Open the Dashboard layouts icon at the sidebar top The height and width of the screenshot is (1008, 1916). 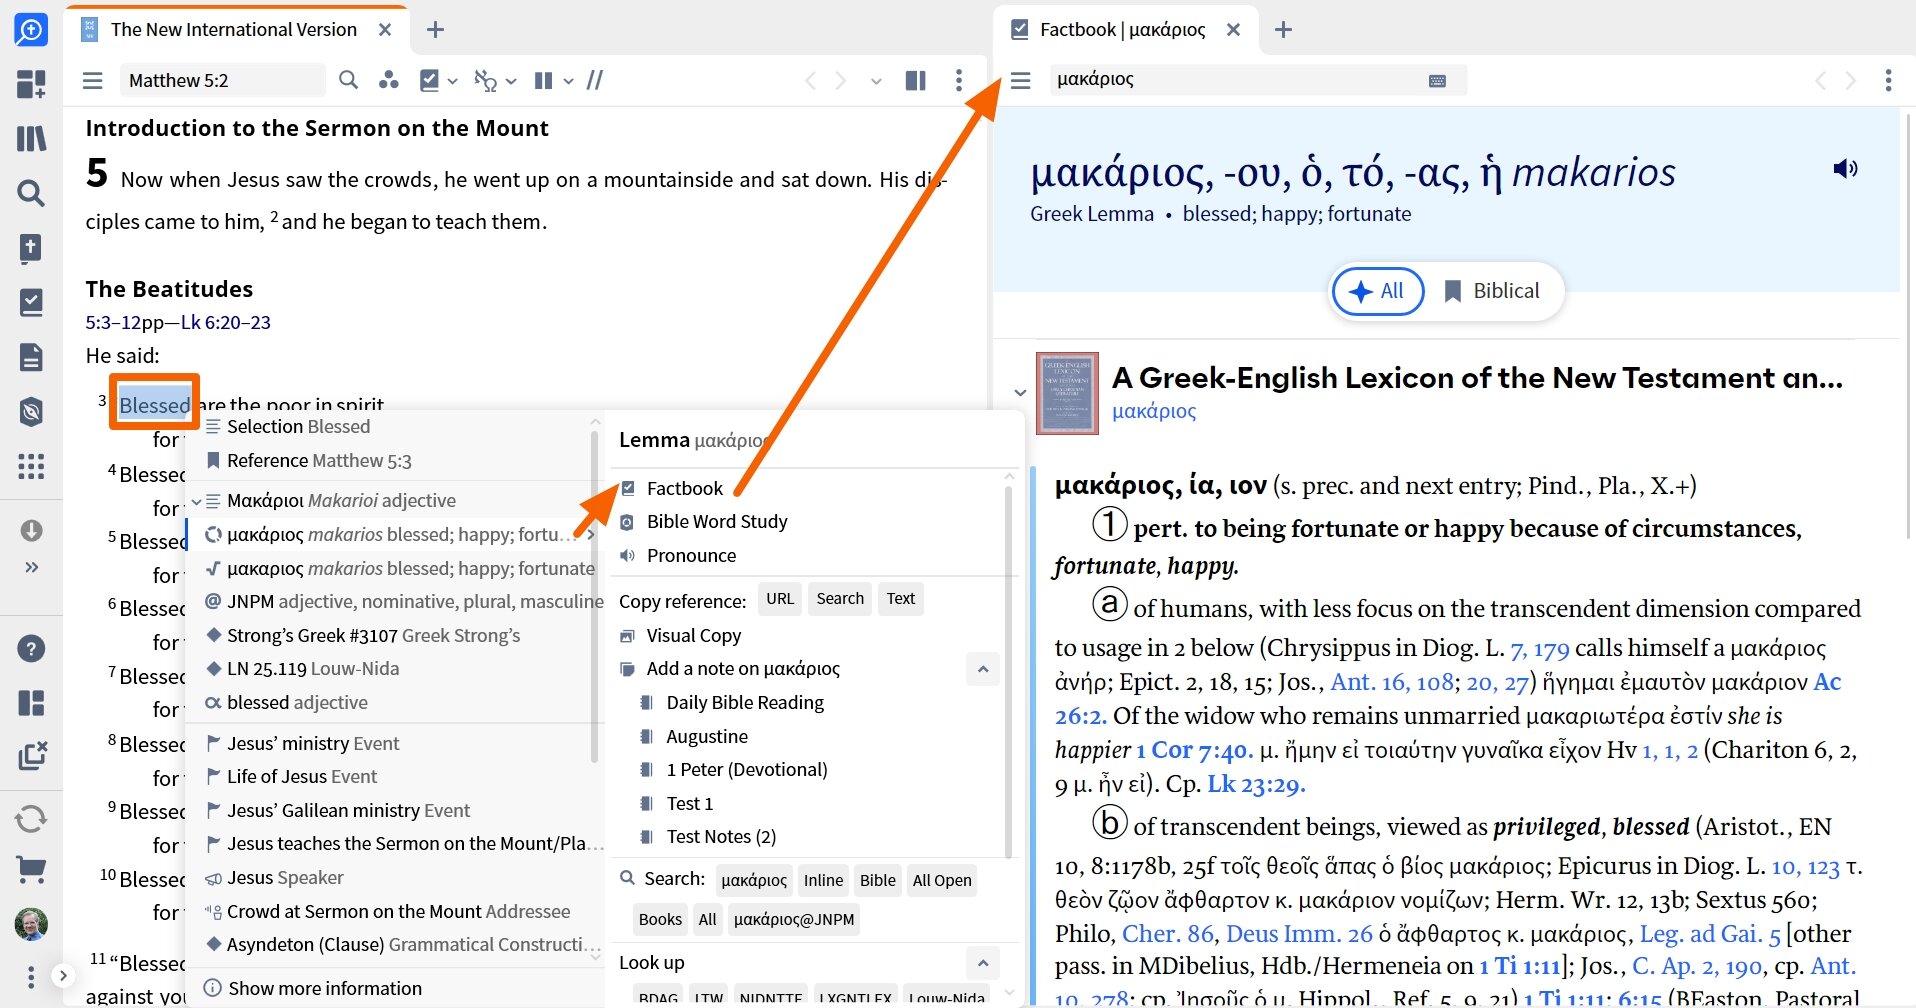(x=31, y=84)
